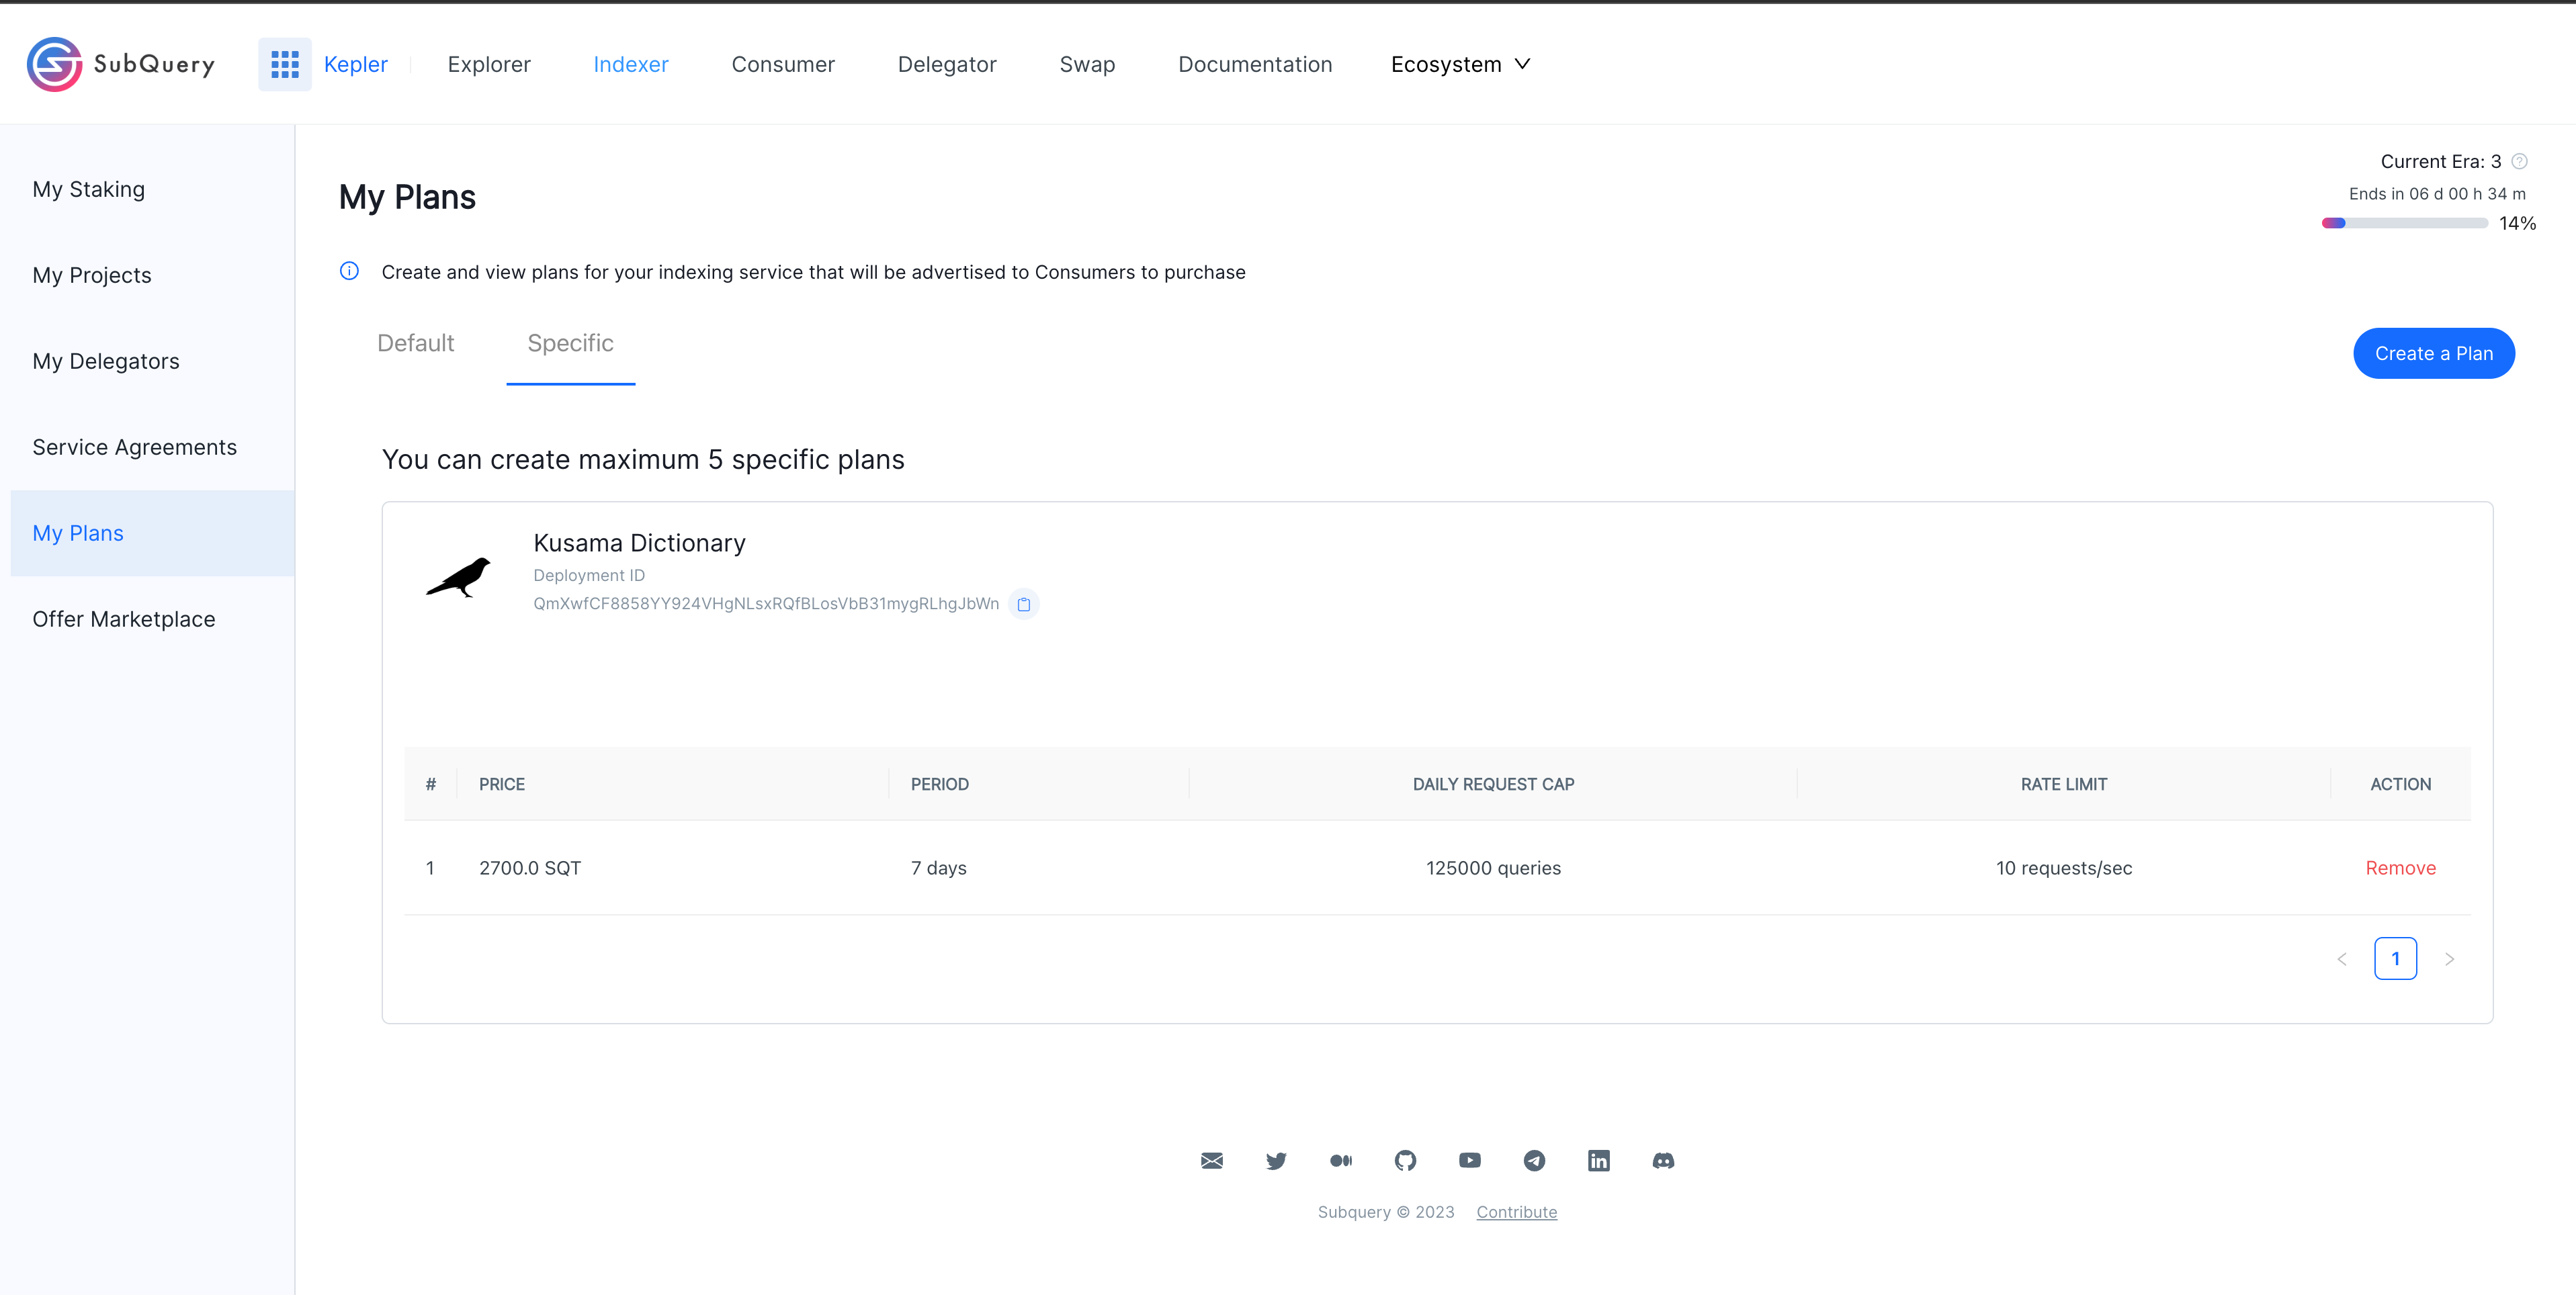Open My Delegators in the sidebar
Image resolution: width=2576 pixels, height=1295 pixels.
152,361
